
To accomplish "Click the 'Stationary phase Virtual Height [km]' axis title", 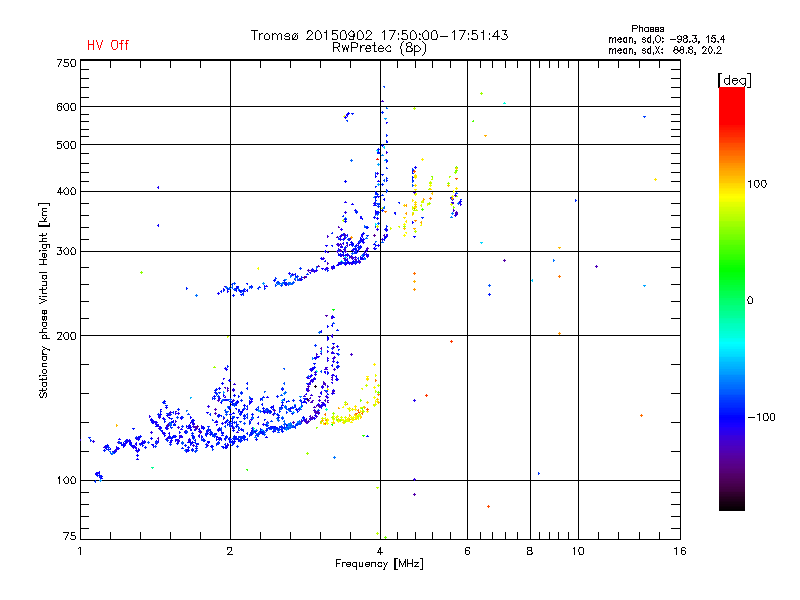I will point(43,301).
